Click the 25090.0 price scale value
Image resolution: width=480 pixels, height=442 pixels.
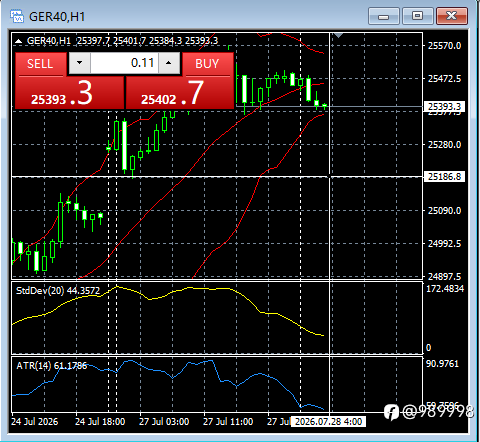click(444, 211)
